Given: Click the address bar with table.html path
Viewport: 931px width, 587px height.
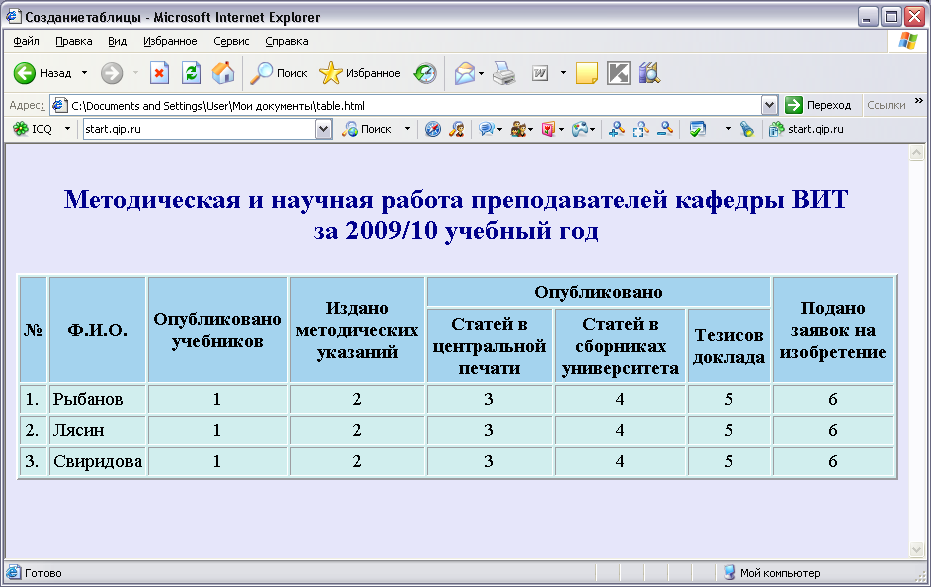Looking at the screenshot, I should [x=406, y=106].
